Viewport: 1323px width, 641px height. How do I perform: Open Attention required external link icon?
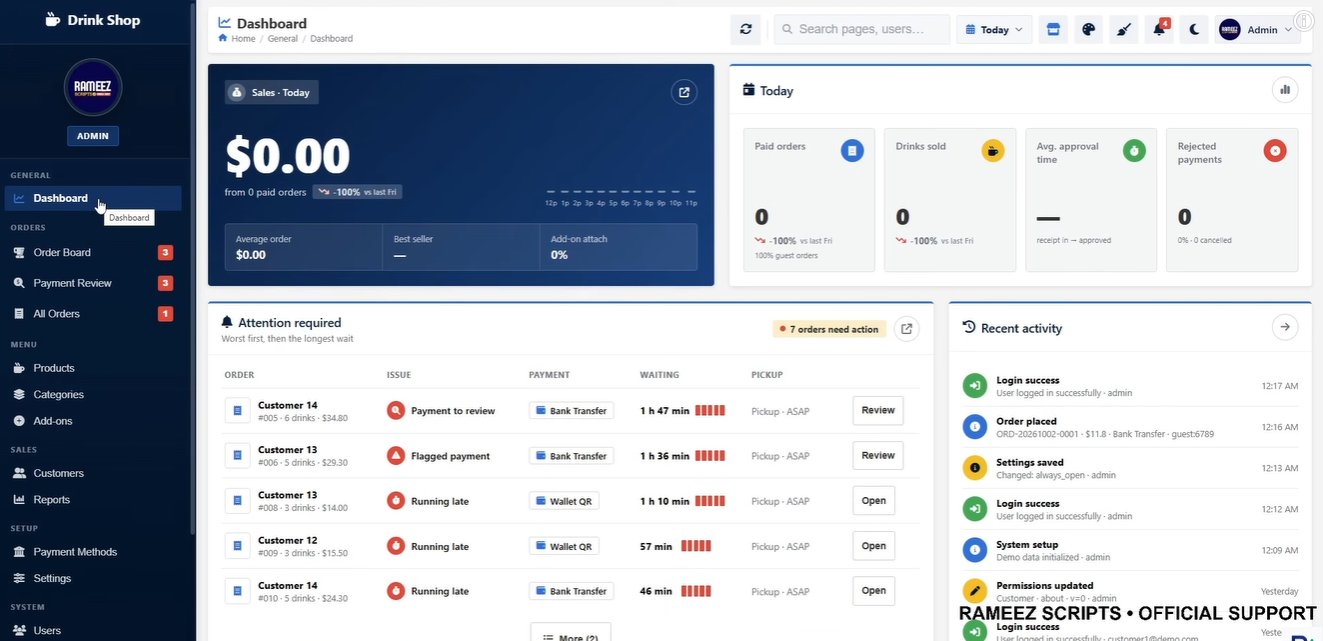pyautogui.click(x=906, y=328)
